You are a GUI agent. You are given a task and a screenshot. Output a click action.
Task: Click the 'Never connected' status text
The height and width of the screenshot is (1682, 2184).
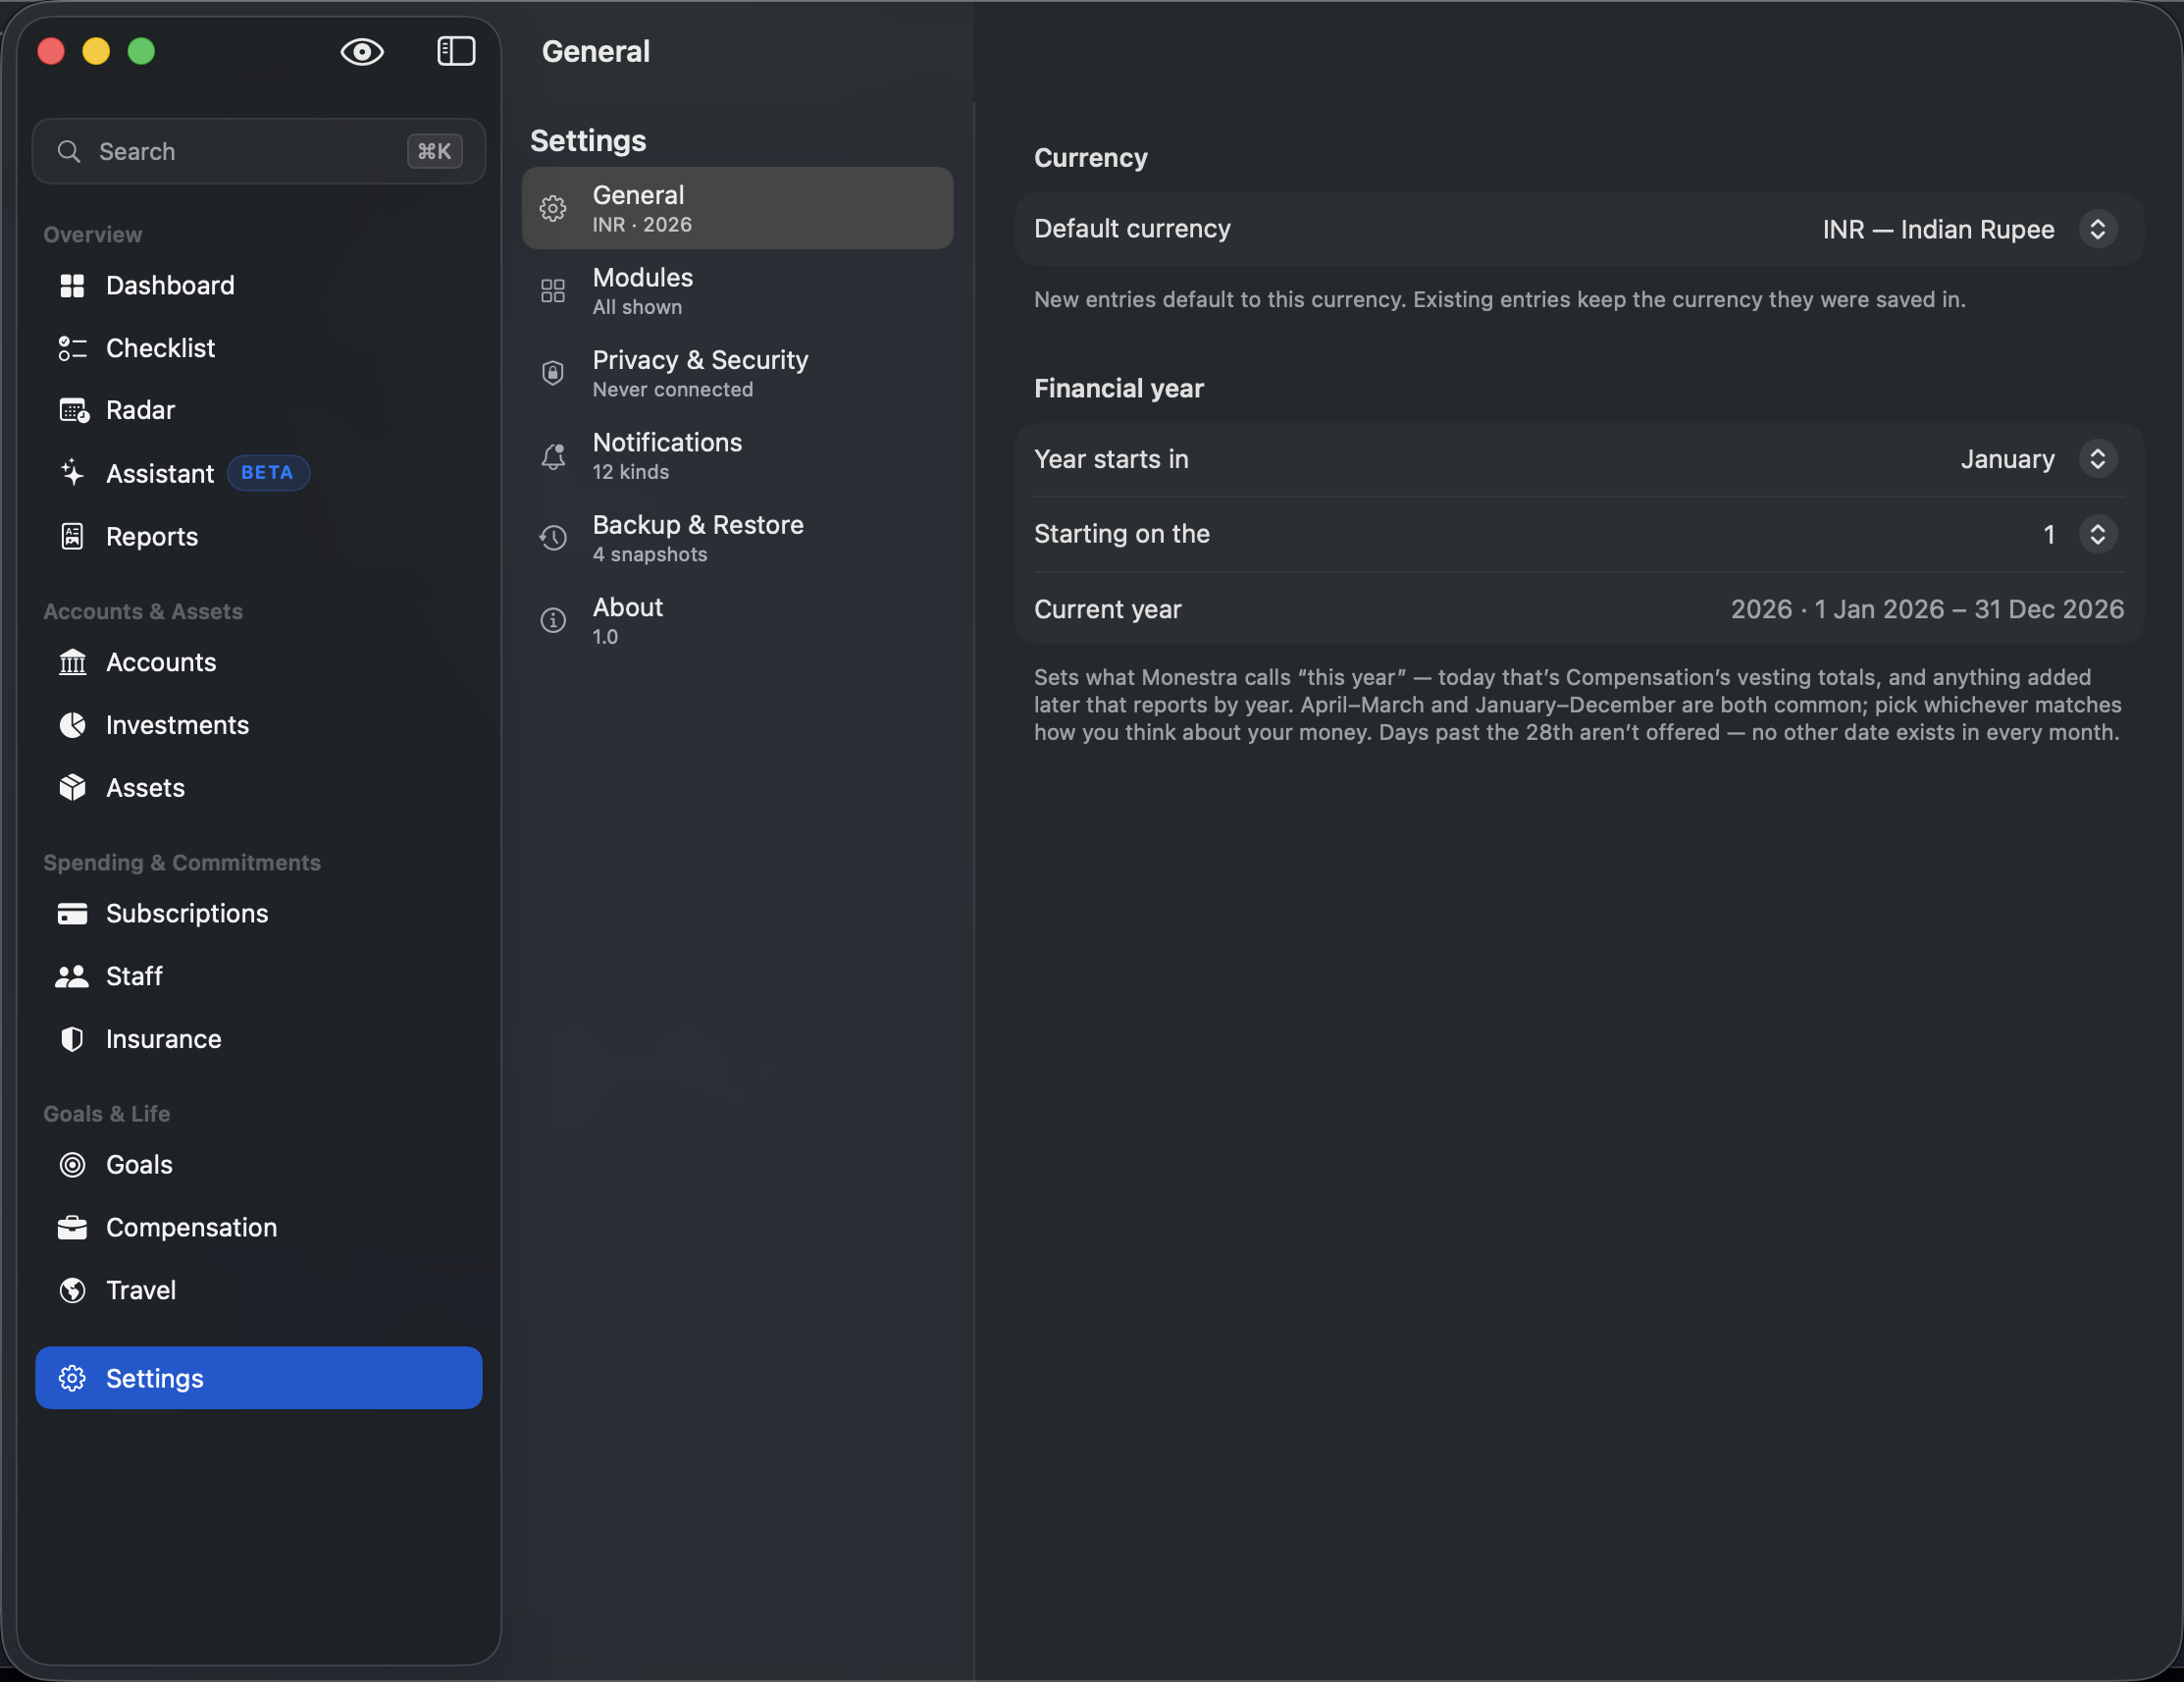(x=673, y=390)
